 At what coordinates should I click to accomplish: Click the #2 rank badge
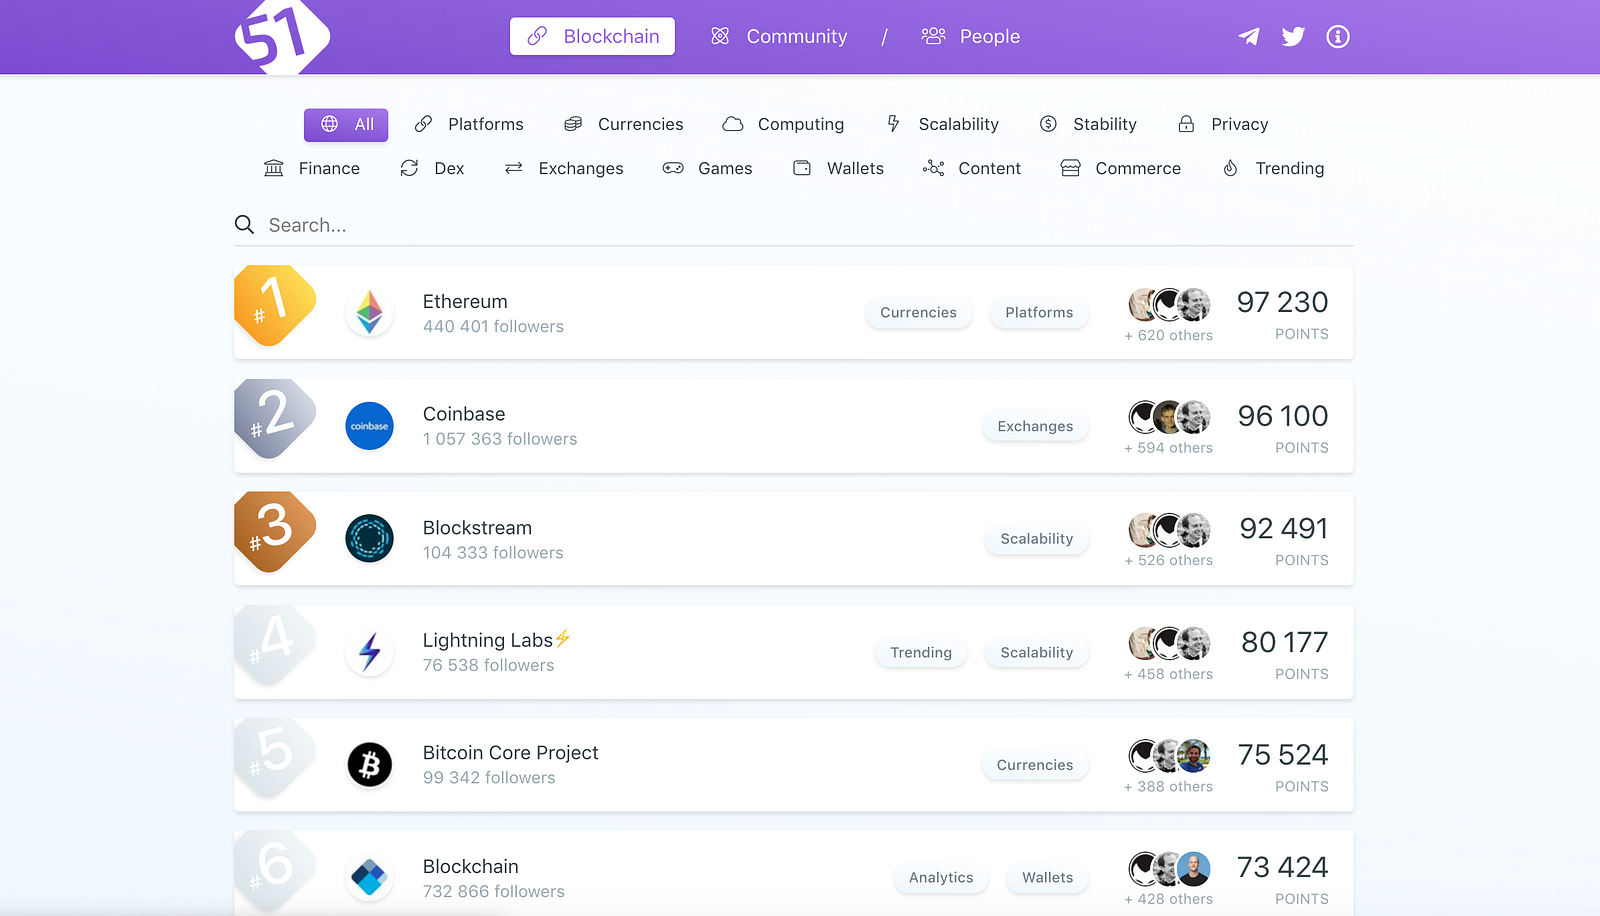(275, 419)
